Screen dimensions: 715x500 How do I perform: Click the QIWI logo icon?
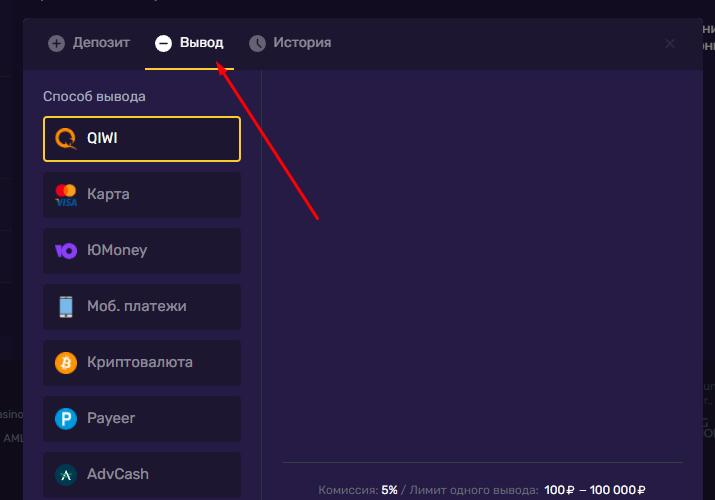pos(66,139)
